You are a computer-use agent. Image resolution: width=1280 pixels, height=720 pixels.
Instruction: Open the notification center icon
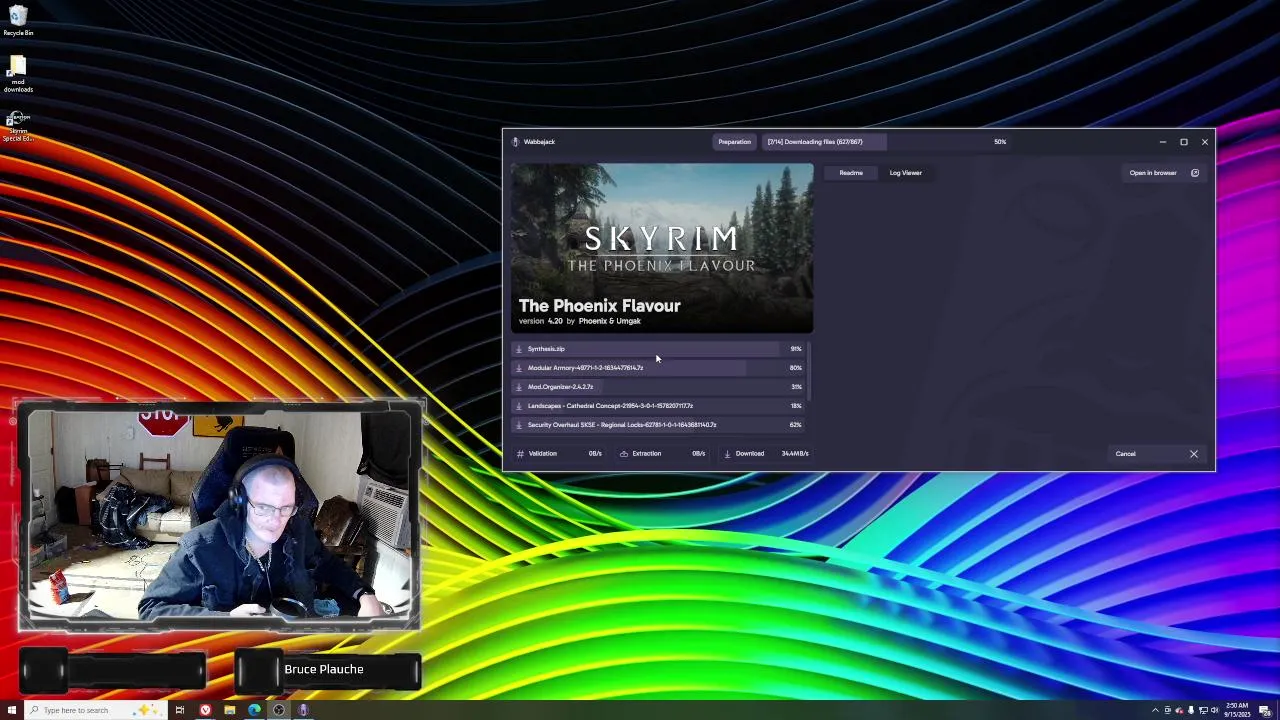[x=1265, y=710]
